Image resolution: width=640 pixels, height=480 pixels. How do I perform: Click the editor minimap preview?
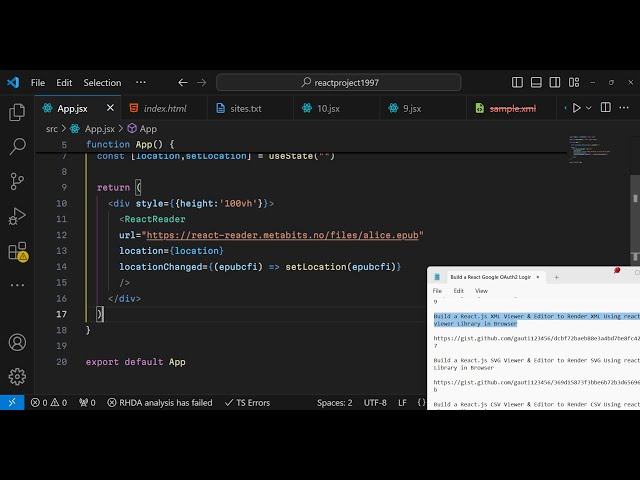(593, 152)
